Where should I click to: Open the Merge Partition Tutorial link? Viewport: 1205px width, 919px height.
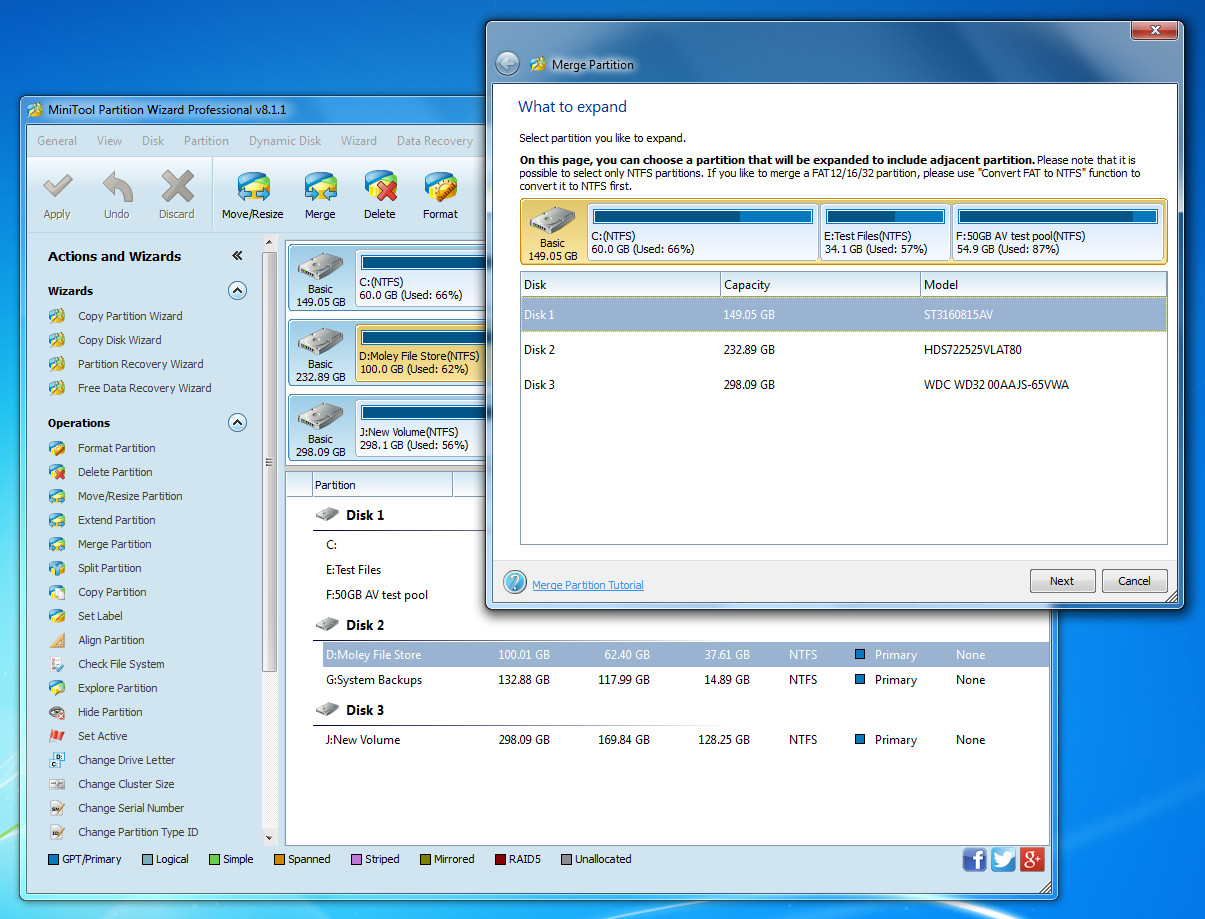(588, 585)
